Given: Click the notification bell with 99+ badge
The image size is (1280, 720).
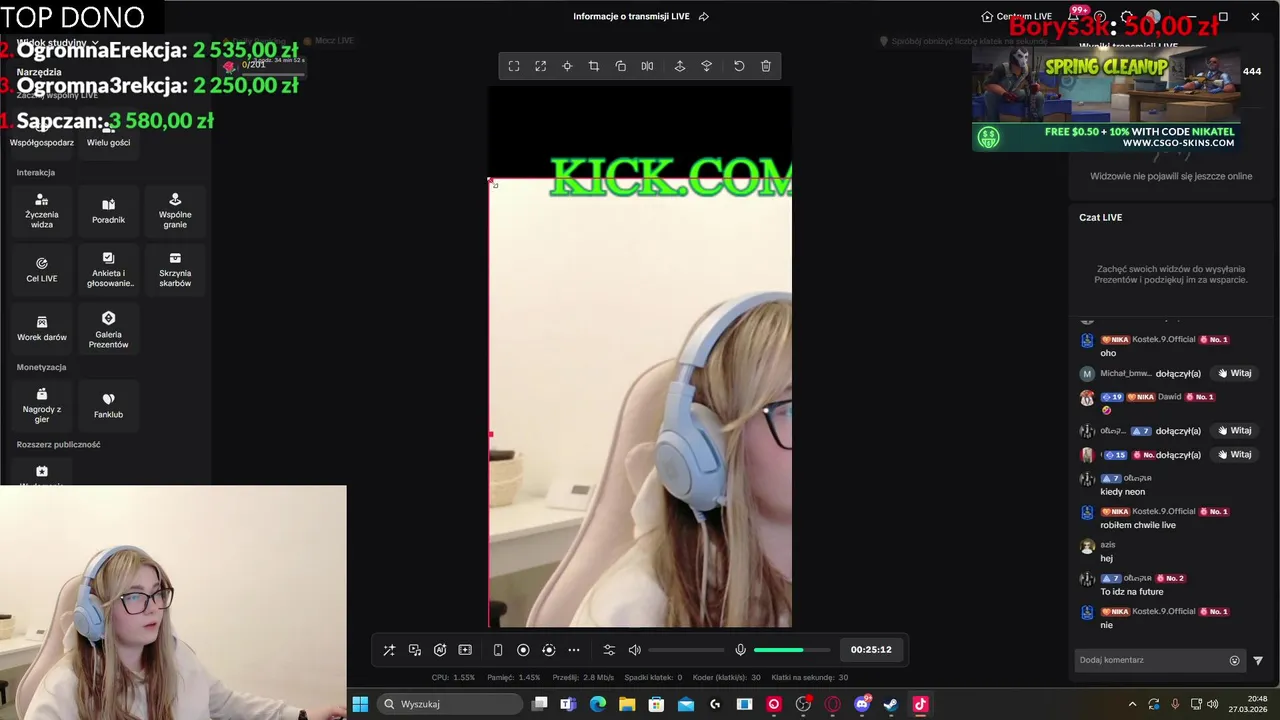Looking at the screenshot, I should [1074, 16].
